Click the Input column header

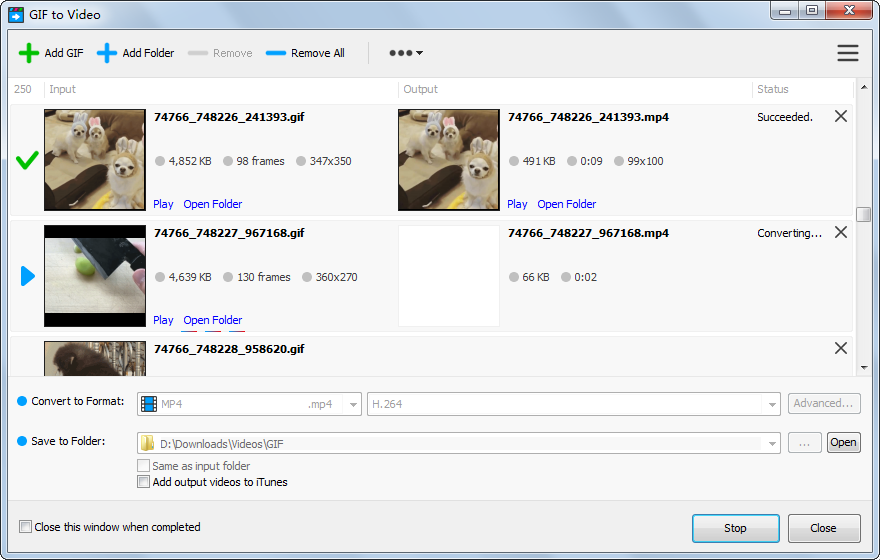point(62,89)
